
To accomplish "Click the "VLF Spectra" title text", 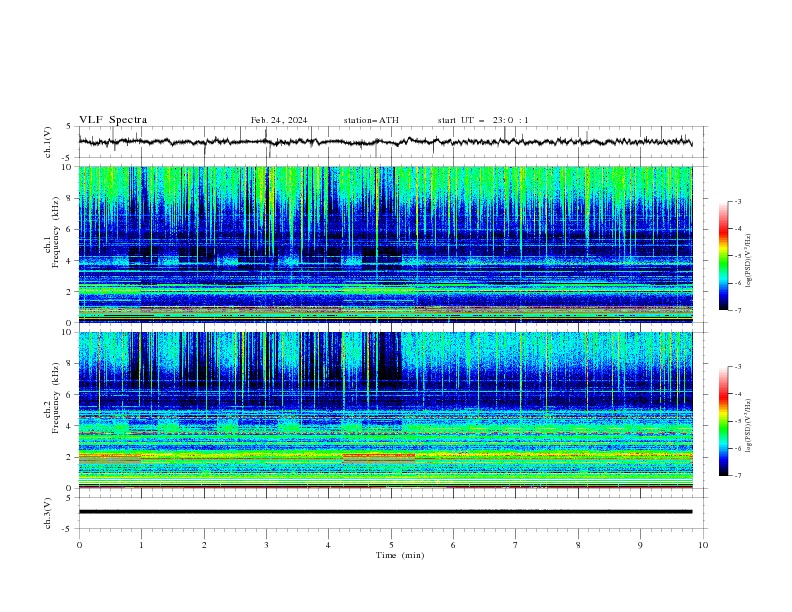I will point(113,120).
